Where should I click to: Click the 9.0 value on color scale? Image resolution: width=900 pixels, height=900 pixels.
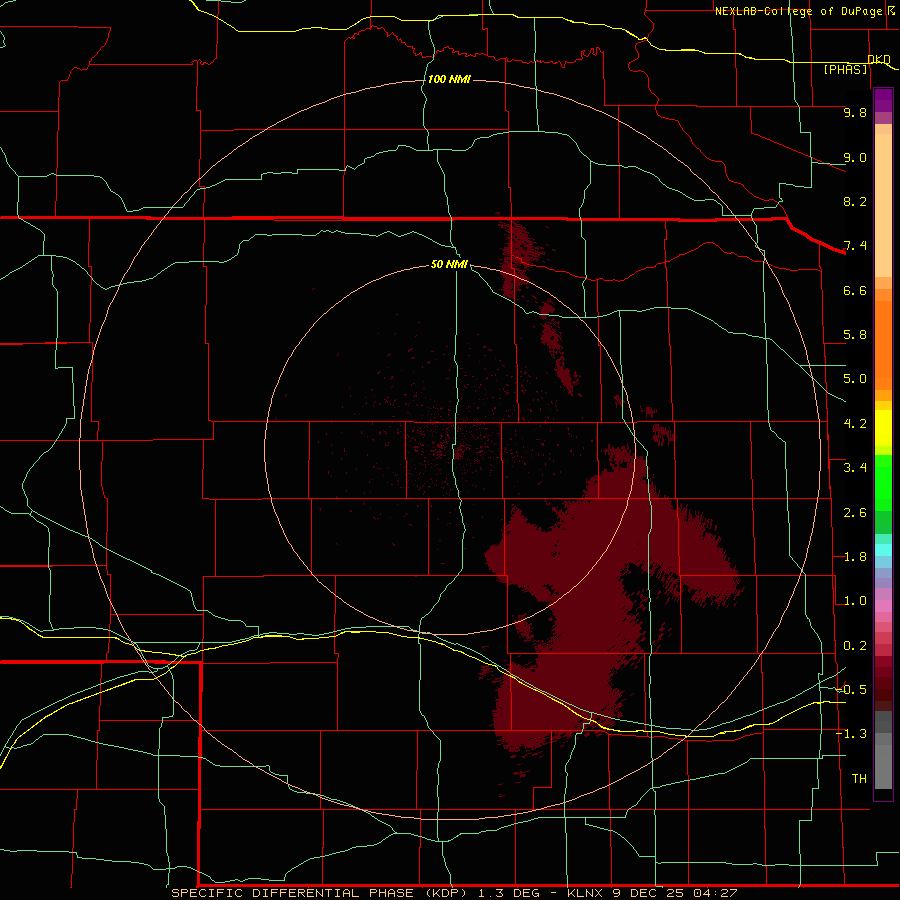pos(855,157)
